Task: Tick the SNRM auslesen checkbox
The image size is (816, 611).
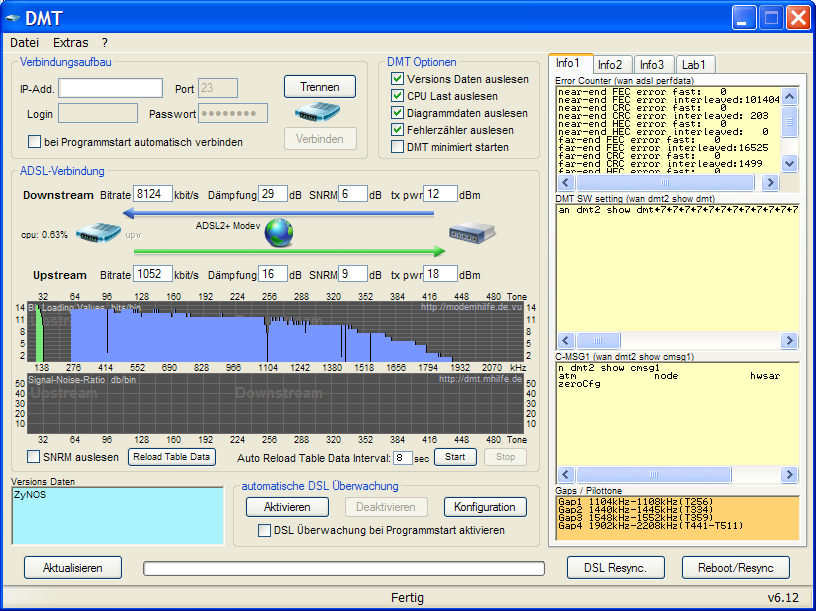Action: pyautogui.click(x=35, y=457)
